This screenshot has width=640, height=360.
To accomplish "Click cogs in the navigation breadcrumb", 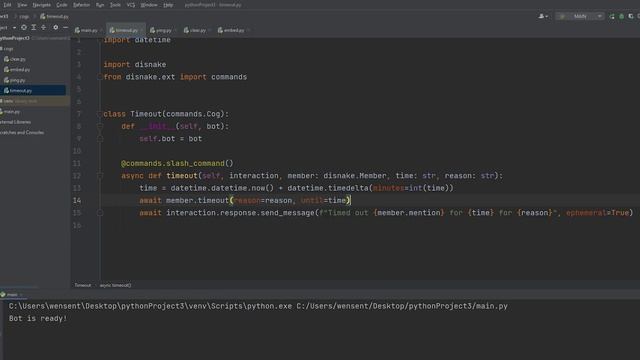I will pyautogui.click(x=24, y=16).
